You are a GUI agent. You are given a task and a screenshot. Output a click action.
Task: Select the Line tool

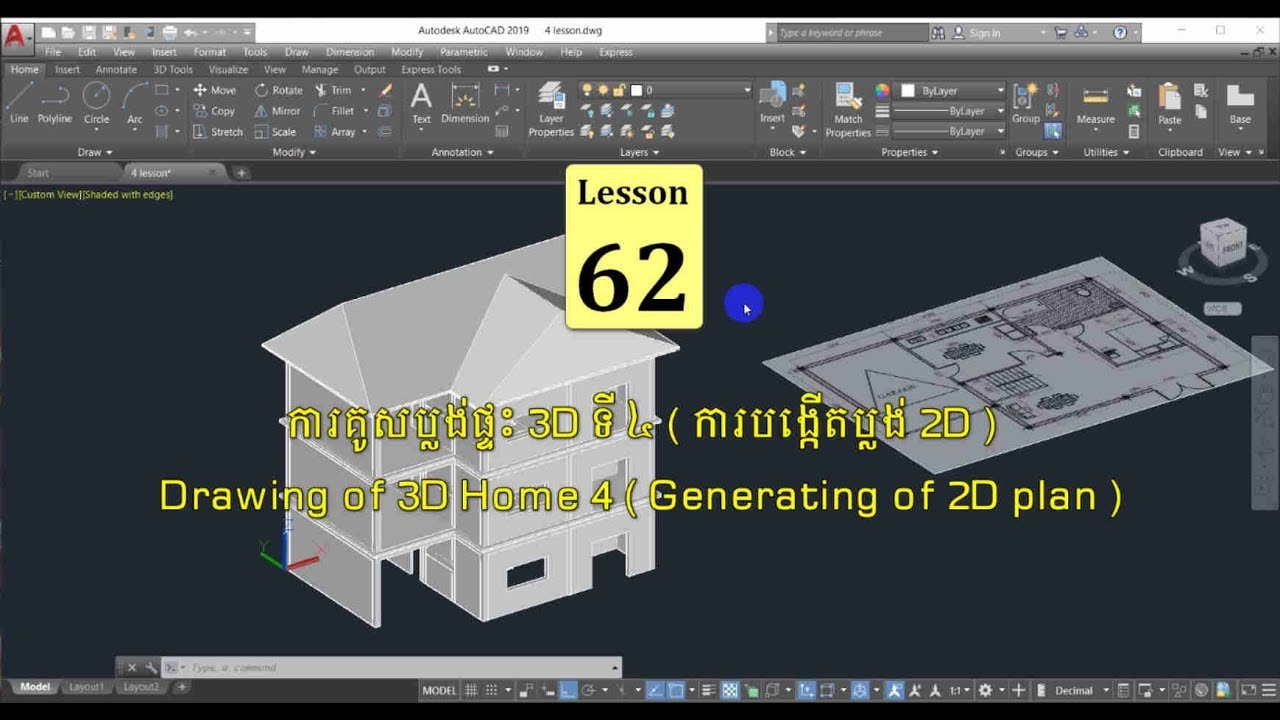(x=19, y=104)
